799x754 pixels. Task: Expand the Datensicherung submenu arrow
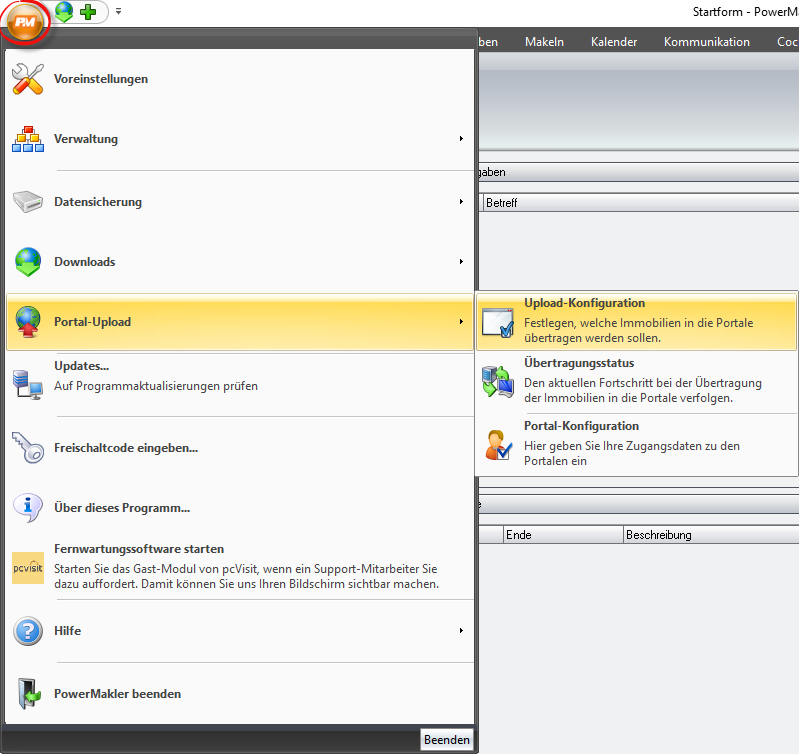[461, 202]
